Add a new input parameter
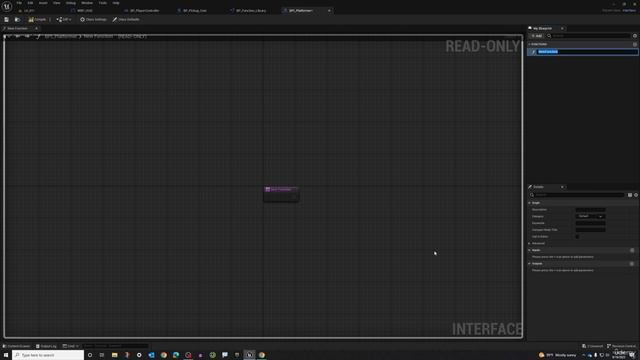Viewport: 640px width, 360px height. (x=632, y=250)
